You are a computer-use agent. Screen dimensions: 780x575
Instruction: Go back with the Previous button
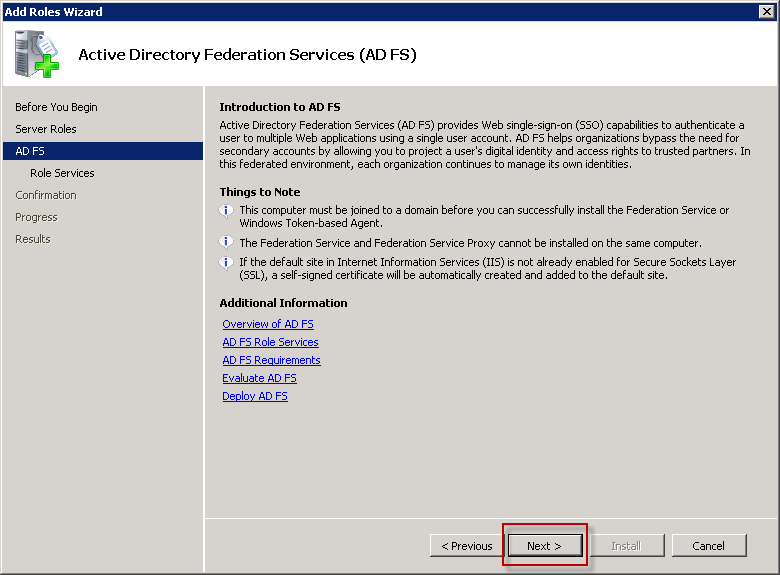pyautogui.click(x=467, y=546)
